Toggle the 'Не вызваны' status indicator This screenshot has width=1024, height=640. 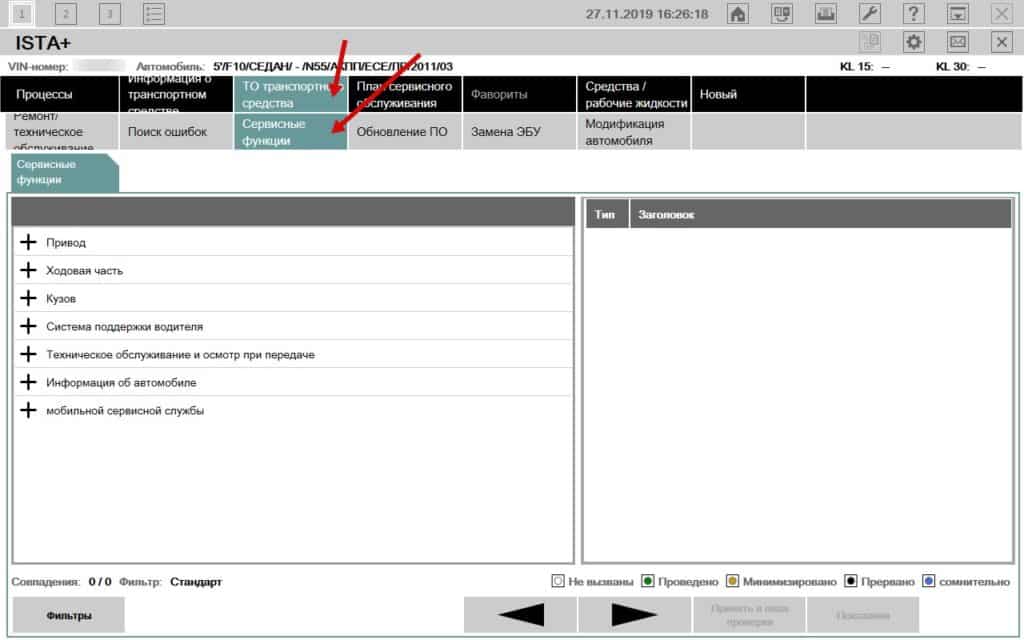tap(558, 581)
